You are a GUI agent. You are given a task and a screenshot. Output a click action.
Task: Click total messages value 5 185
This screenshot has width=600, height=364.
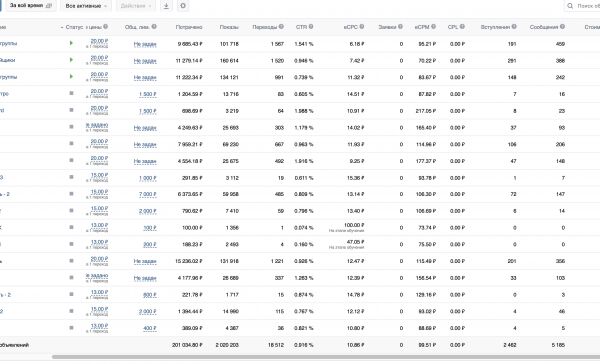click(x=558, y=345)
